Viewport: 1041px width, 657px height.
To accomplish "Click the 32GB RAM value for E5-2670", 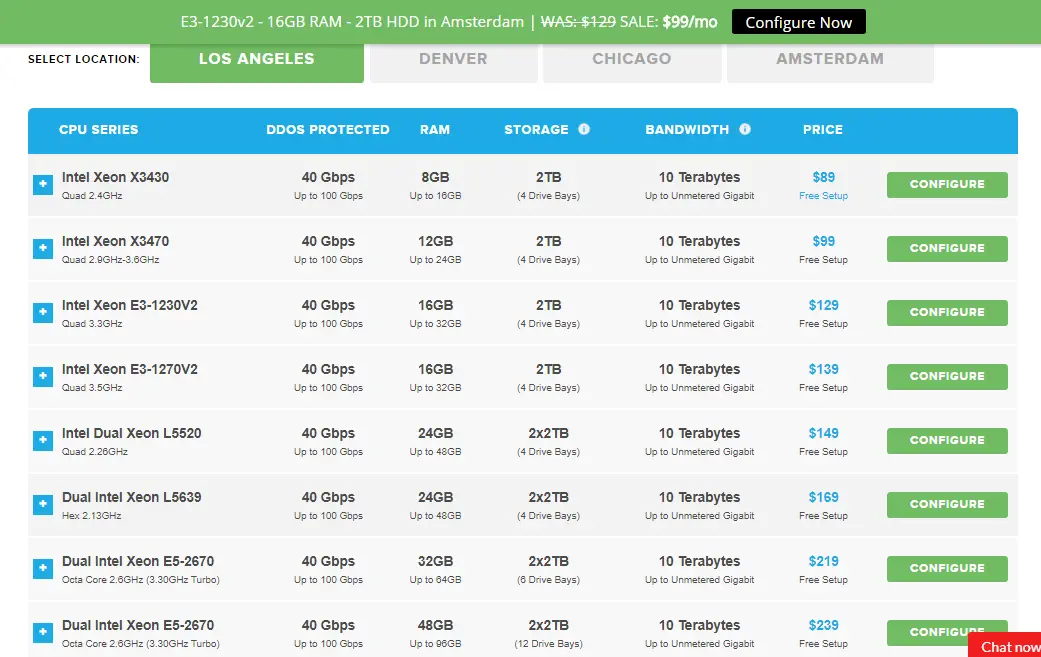I will pos(436,561).
